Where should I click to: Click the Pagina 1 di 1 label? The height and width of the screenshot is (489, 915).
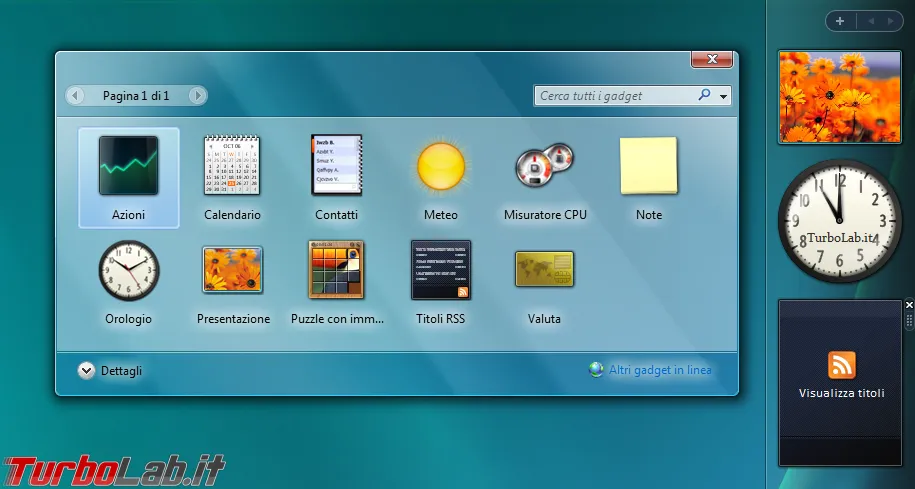click(x=136, y=96)
